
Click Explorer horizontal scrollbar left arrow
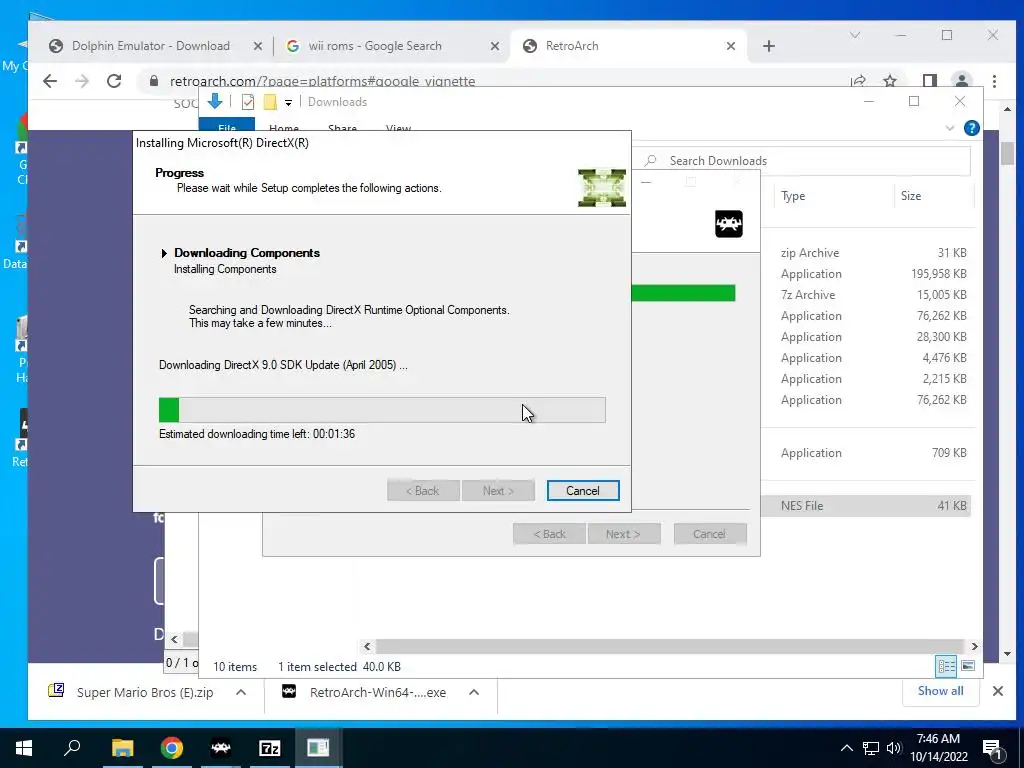[x=367, y=647]
